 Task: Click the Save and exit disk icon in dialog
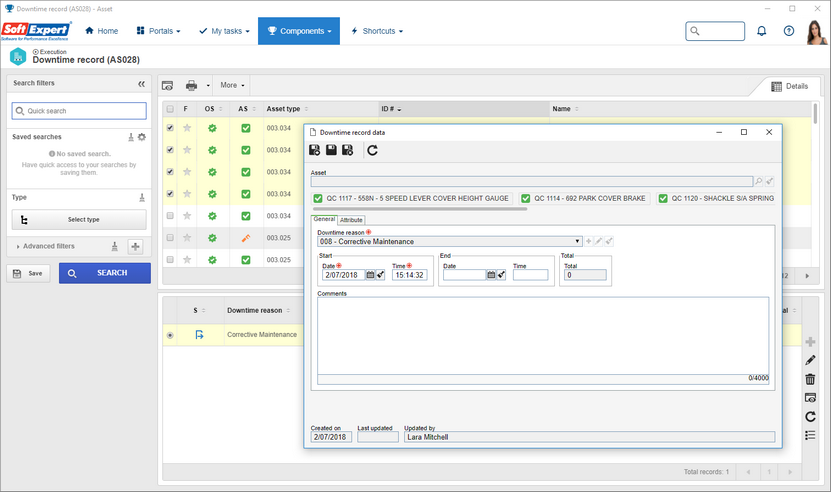[348, 151]
